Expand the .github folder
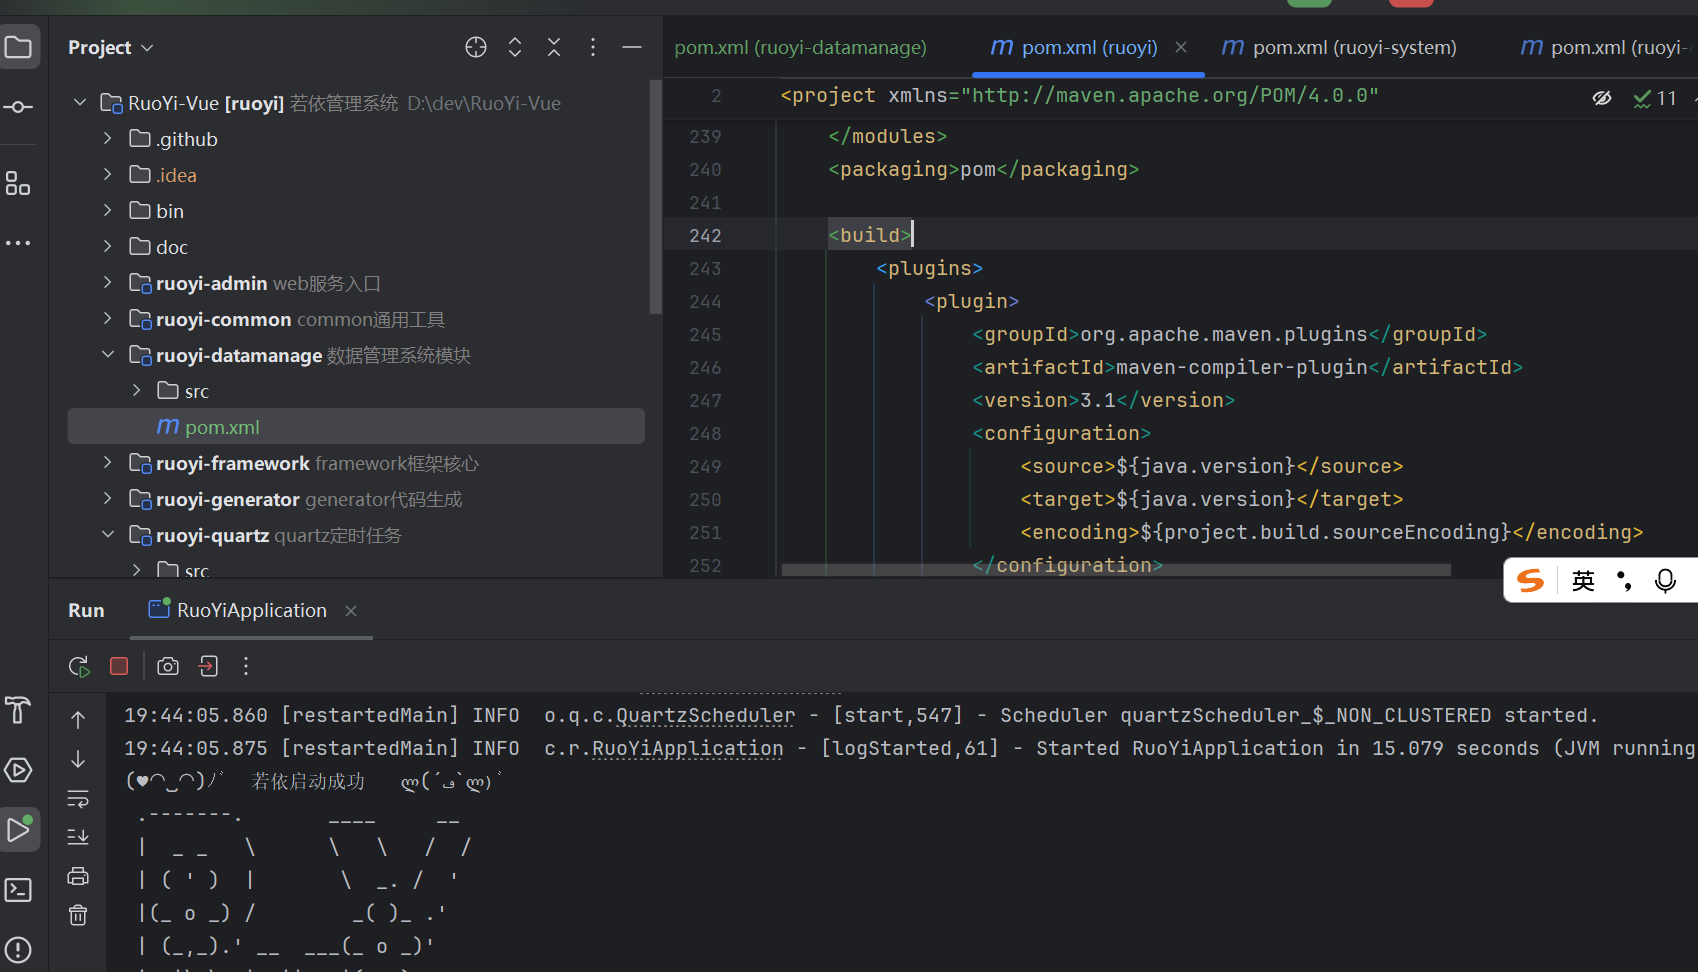Viewport: 1698px width, 972px height. [x=108, y=139]
